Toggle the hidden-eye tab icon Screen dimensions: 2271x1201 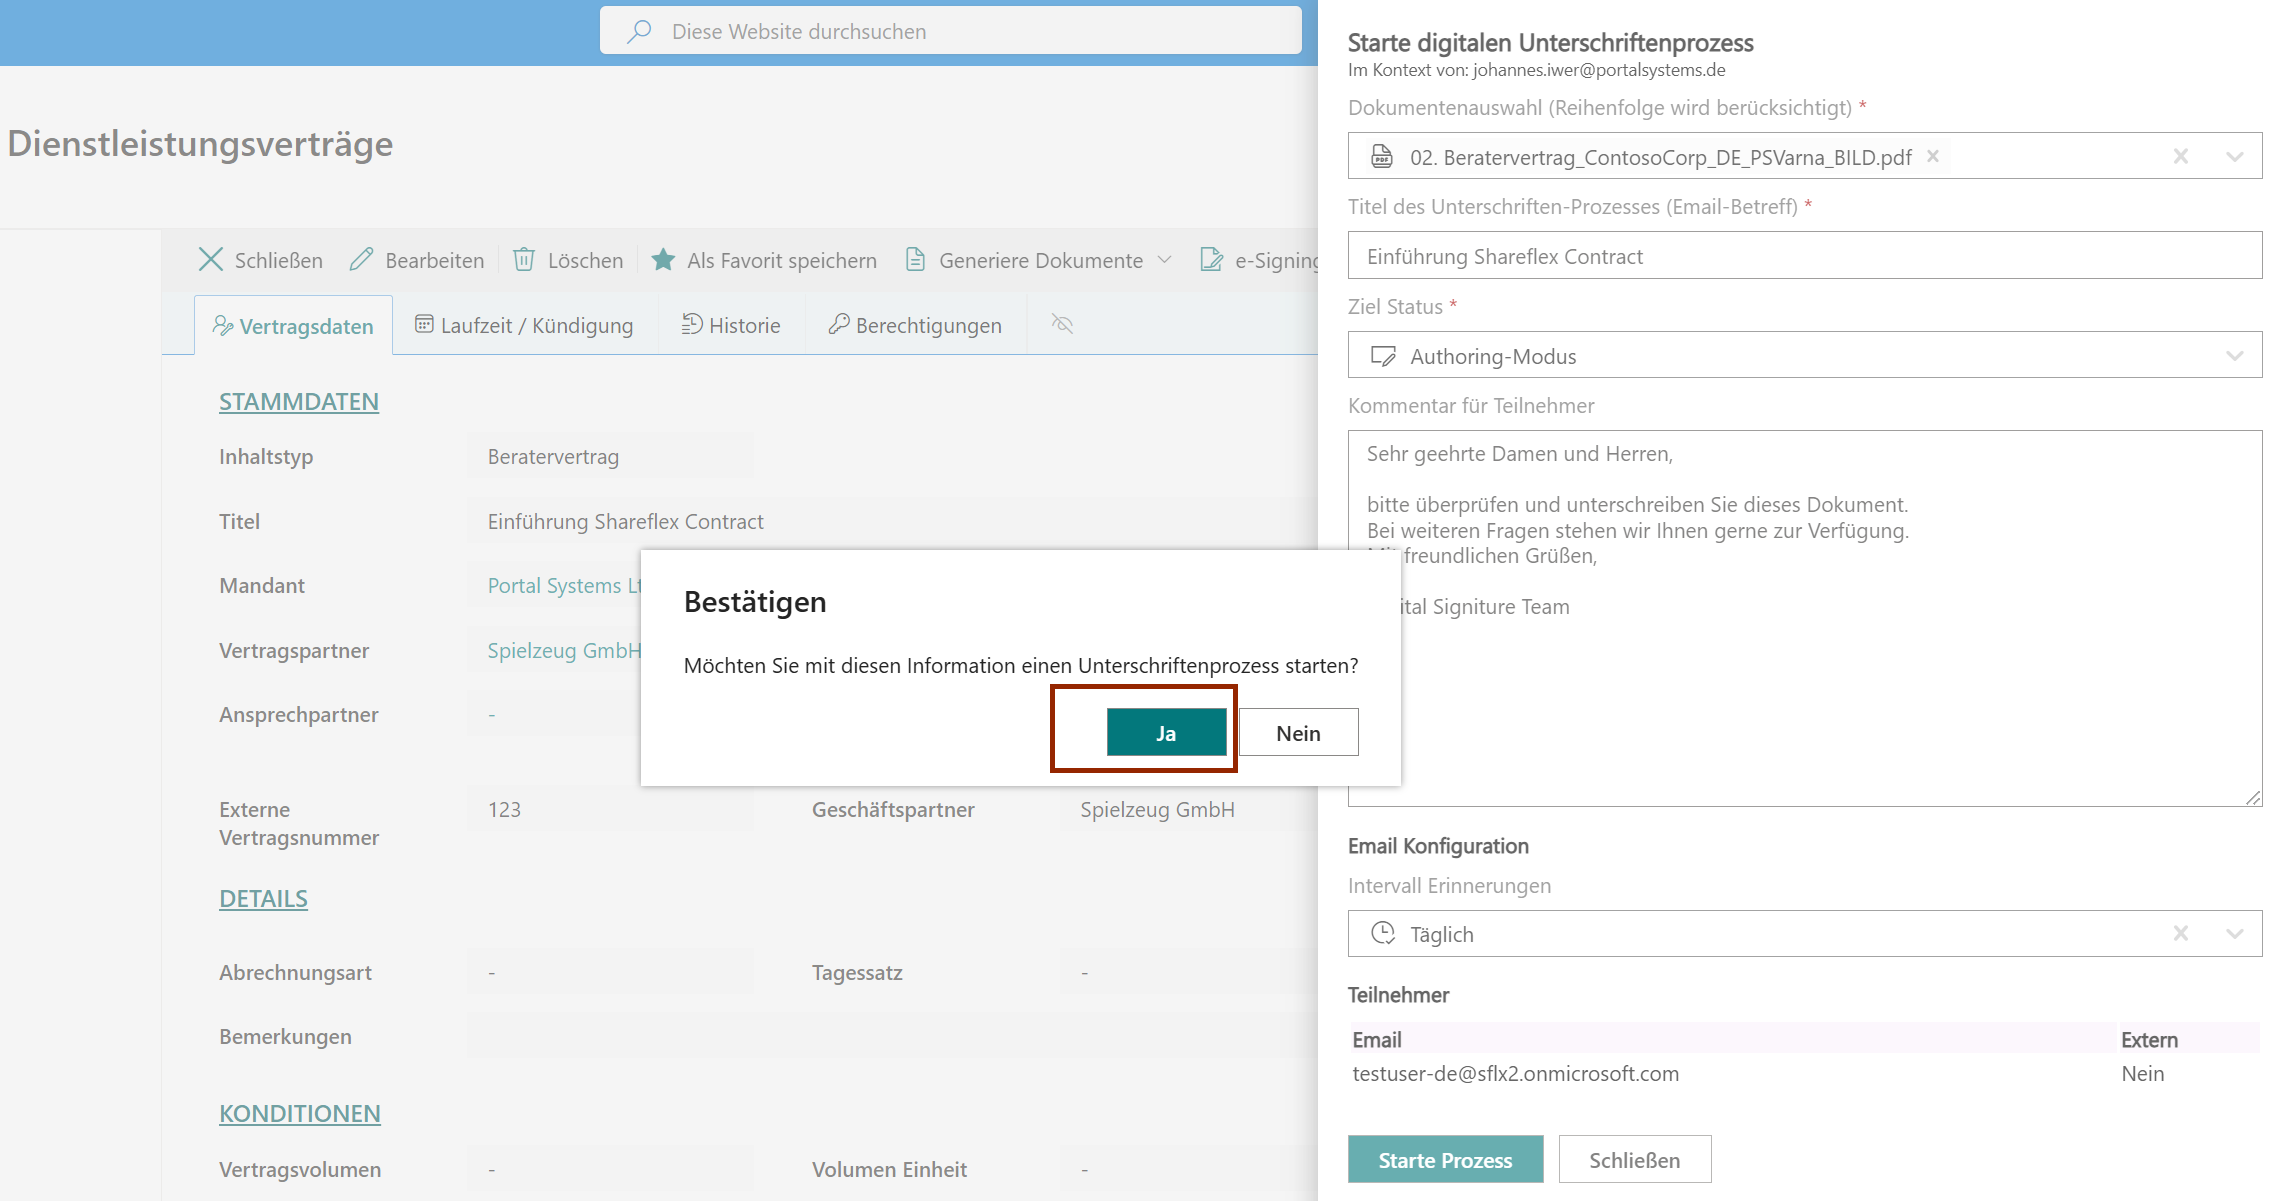pyautogui.click(x=1062, y=324)
